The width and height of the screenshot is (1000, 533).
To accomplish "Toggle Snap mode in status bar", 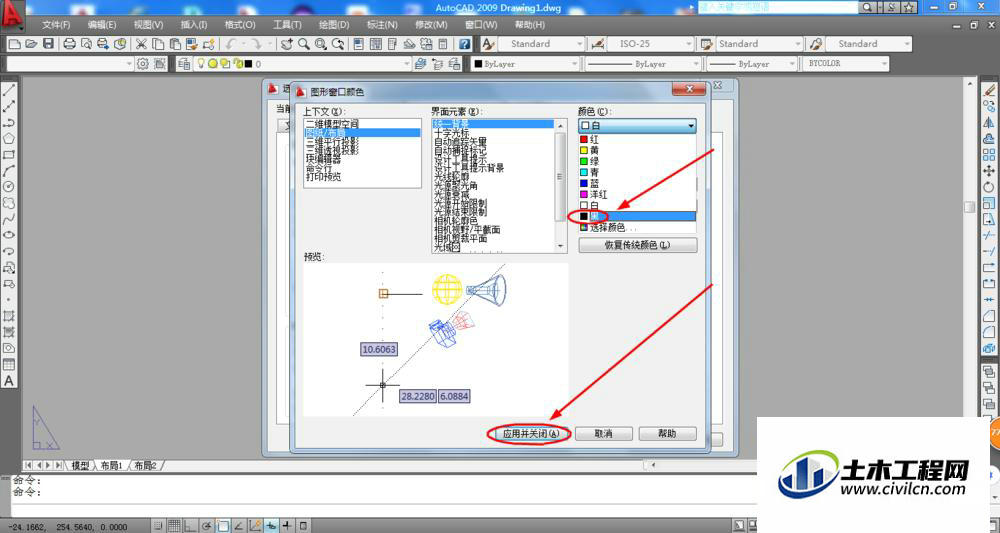I will point(158,526).
